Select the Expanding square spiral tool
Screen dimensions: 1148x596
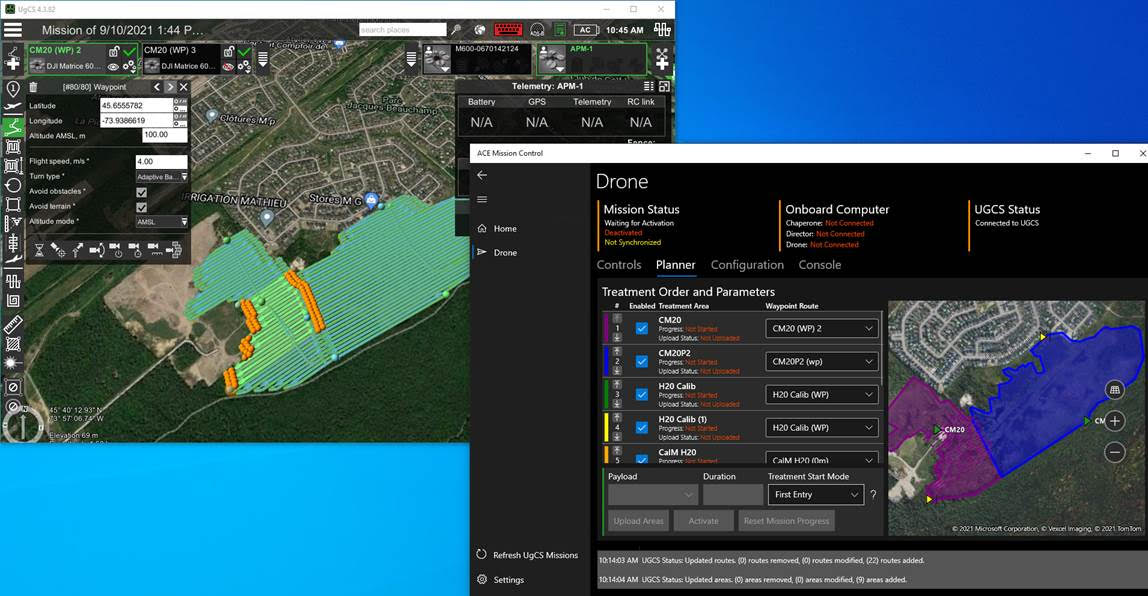coord(12,301)
